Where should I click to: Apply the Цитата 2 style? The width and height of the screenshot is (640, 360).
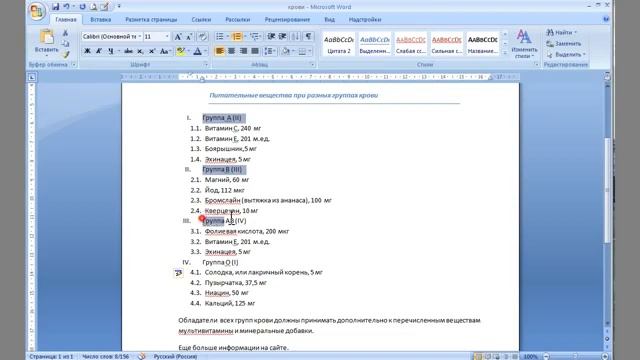pos(339,44)
